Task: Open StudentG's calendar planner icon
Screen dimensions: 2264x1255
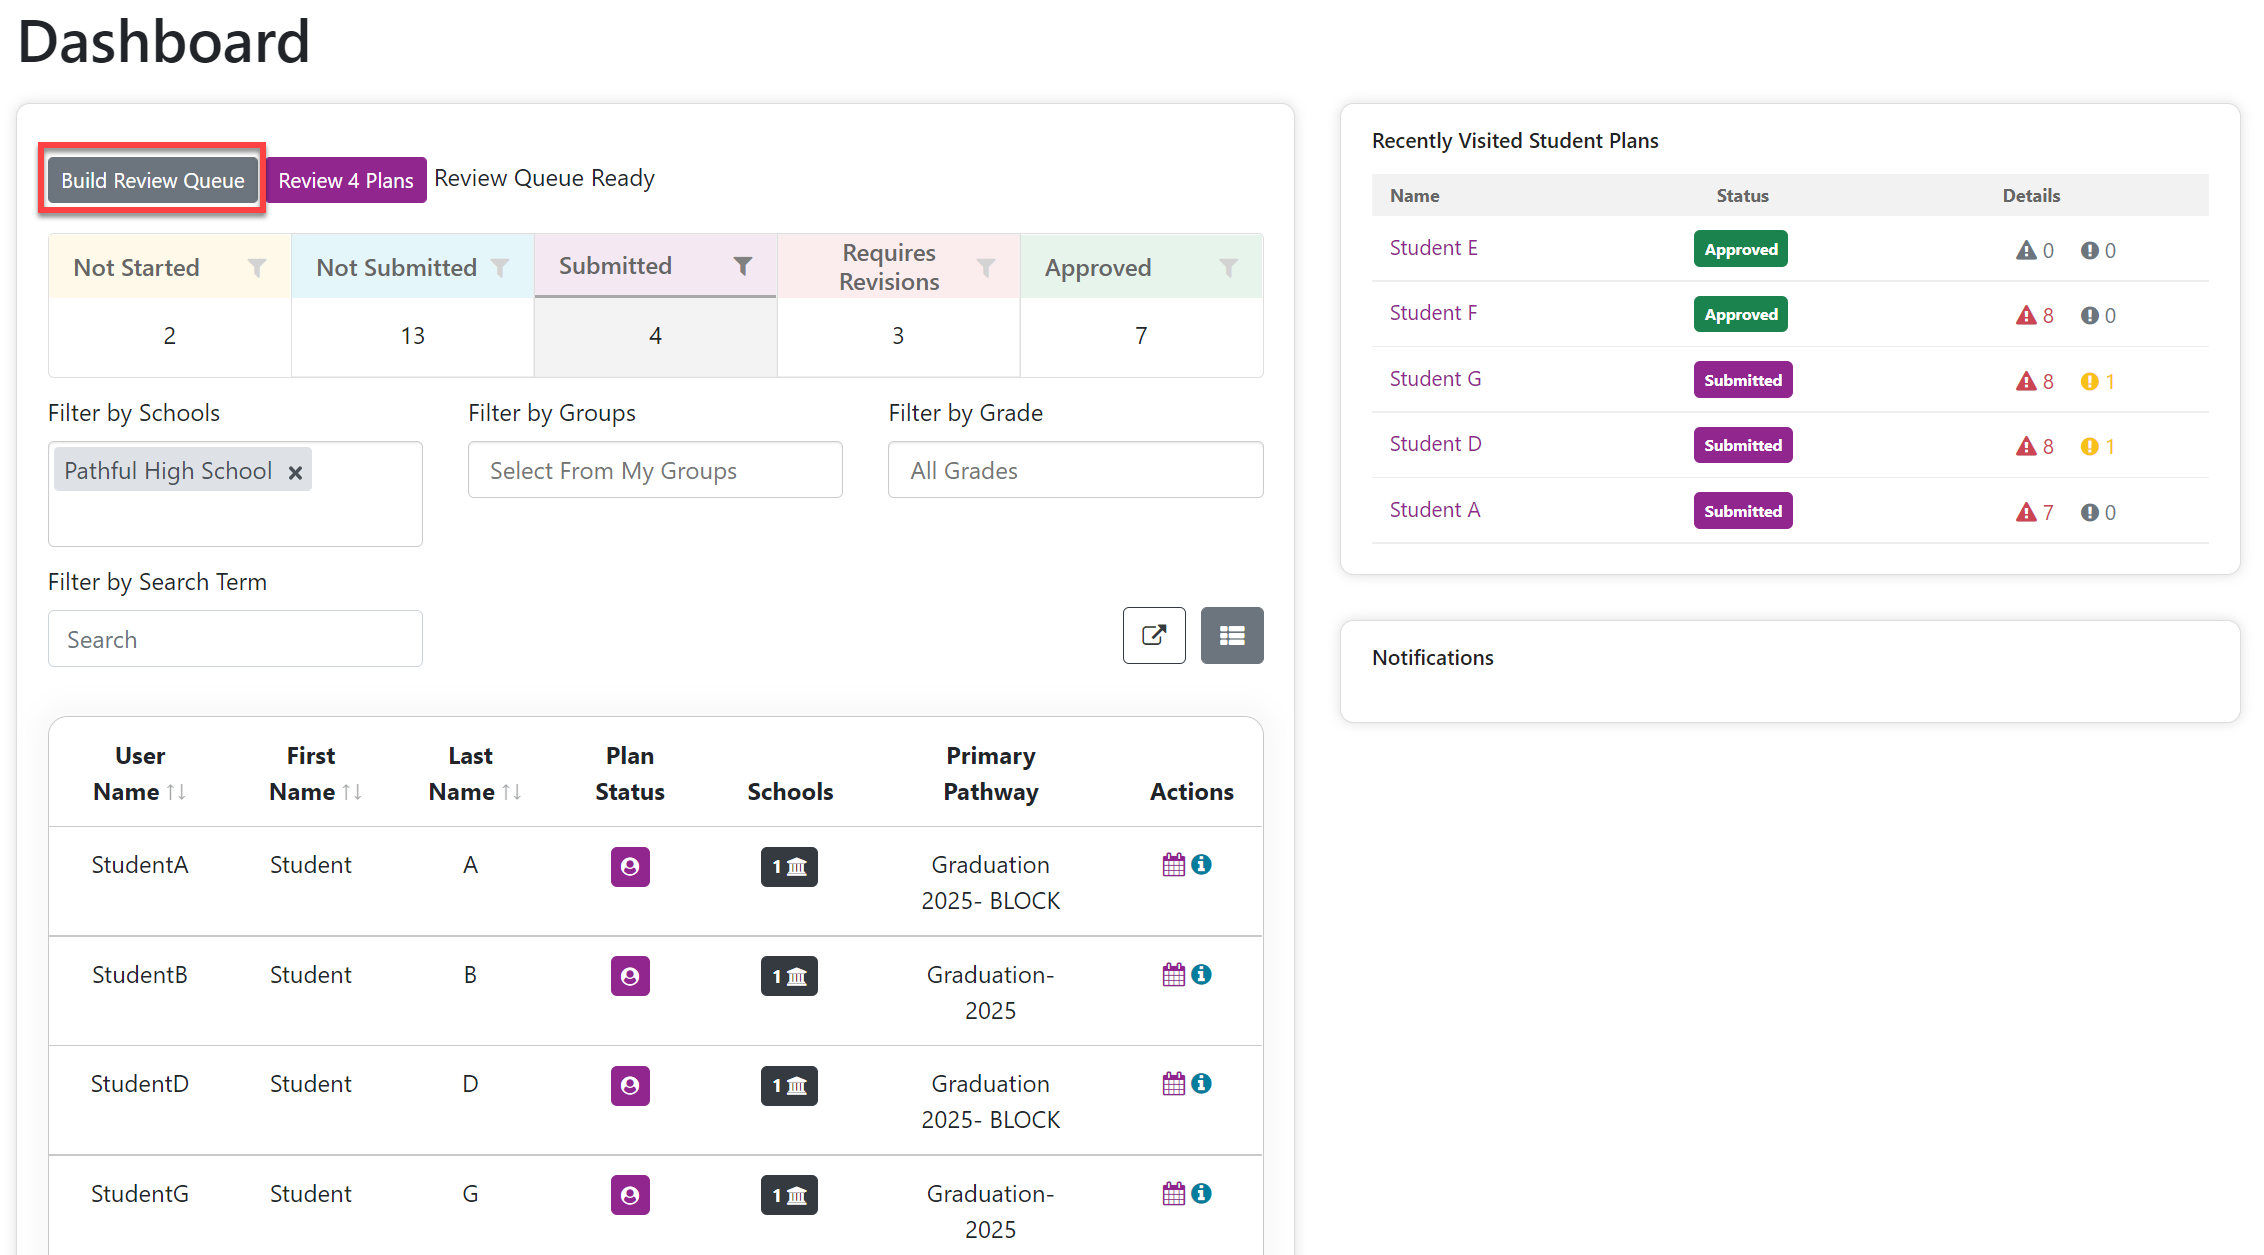Action: (x=1173, y=1193)
